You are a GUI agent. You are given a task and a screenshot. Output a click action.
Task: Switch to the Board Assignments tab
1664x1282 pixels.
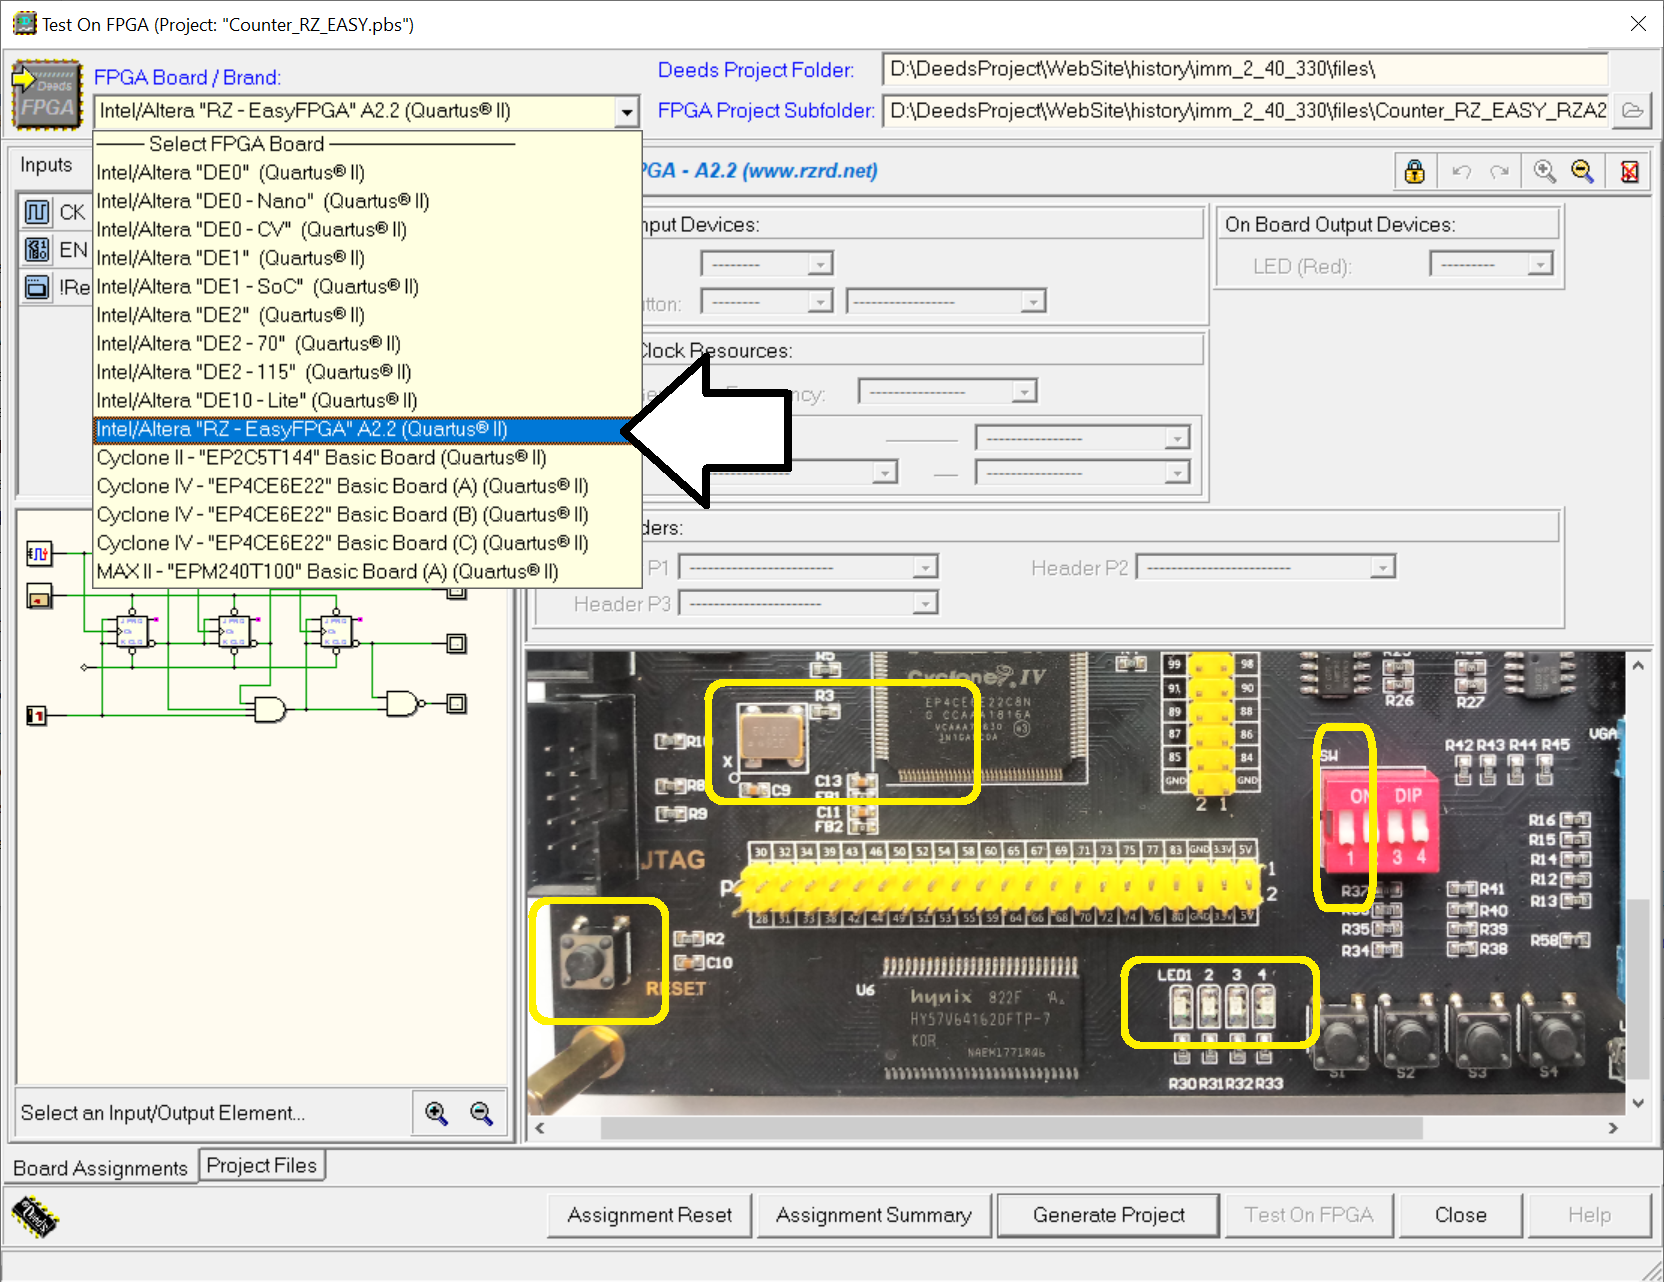coord(100,1168)
